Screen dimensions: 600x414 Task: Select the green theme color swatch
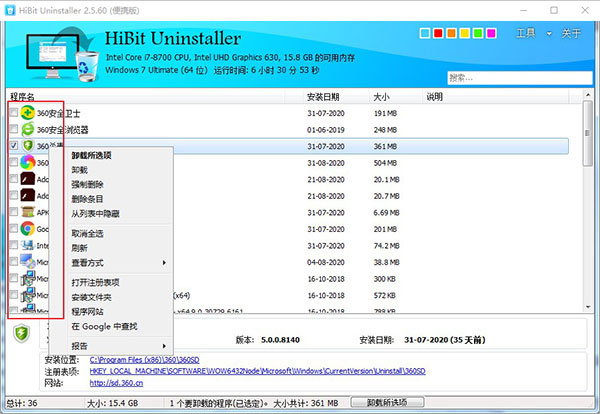(x=478, y=33)
